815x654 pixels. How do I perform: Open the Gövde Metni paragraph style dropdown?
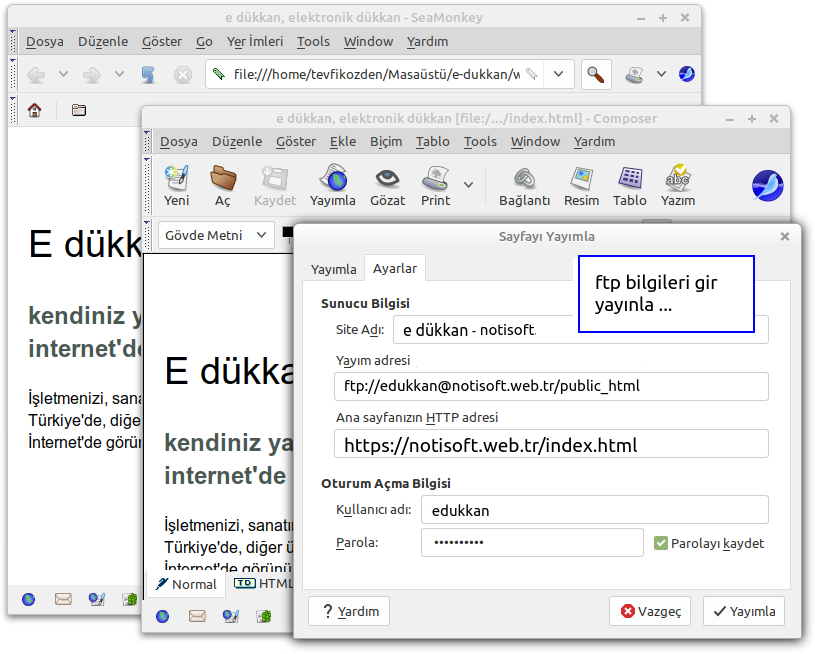[x=215, y=235]
